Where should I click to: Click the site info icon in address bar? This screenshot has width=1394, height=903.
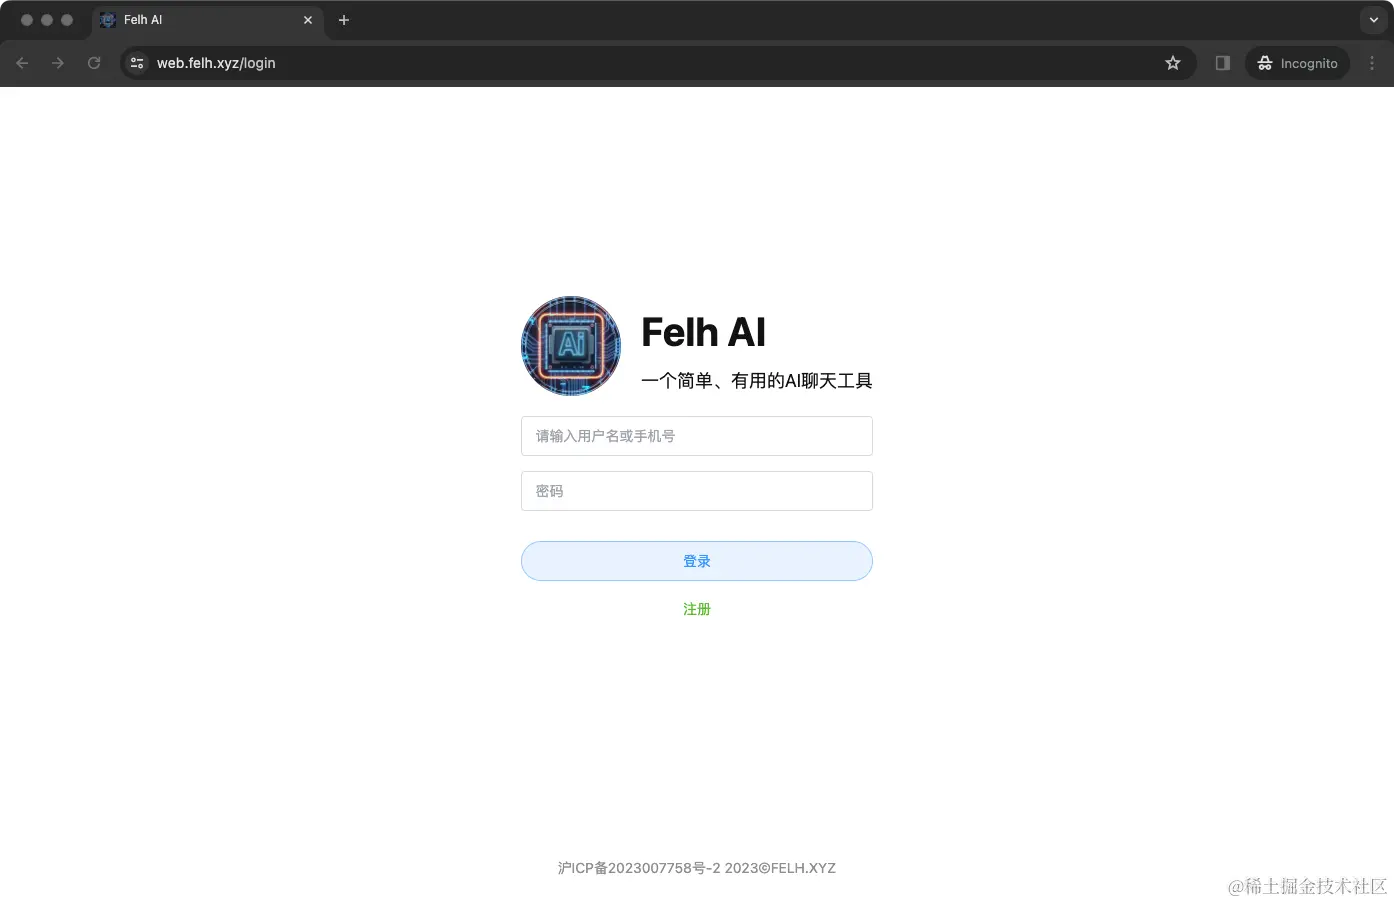136,63
